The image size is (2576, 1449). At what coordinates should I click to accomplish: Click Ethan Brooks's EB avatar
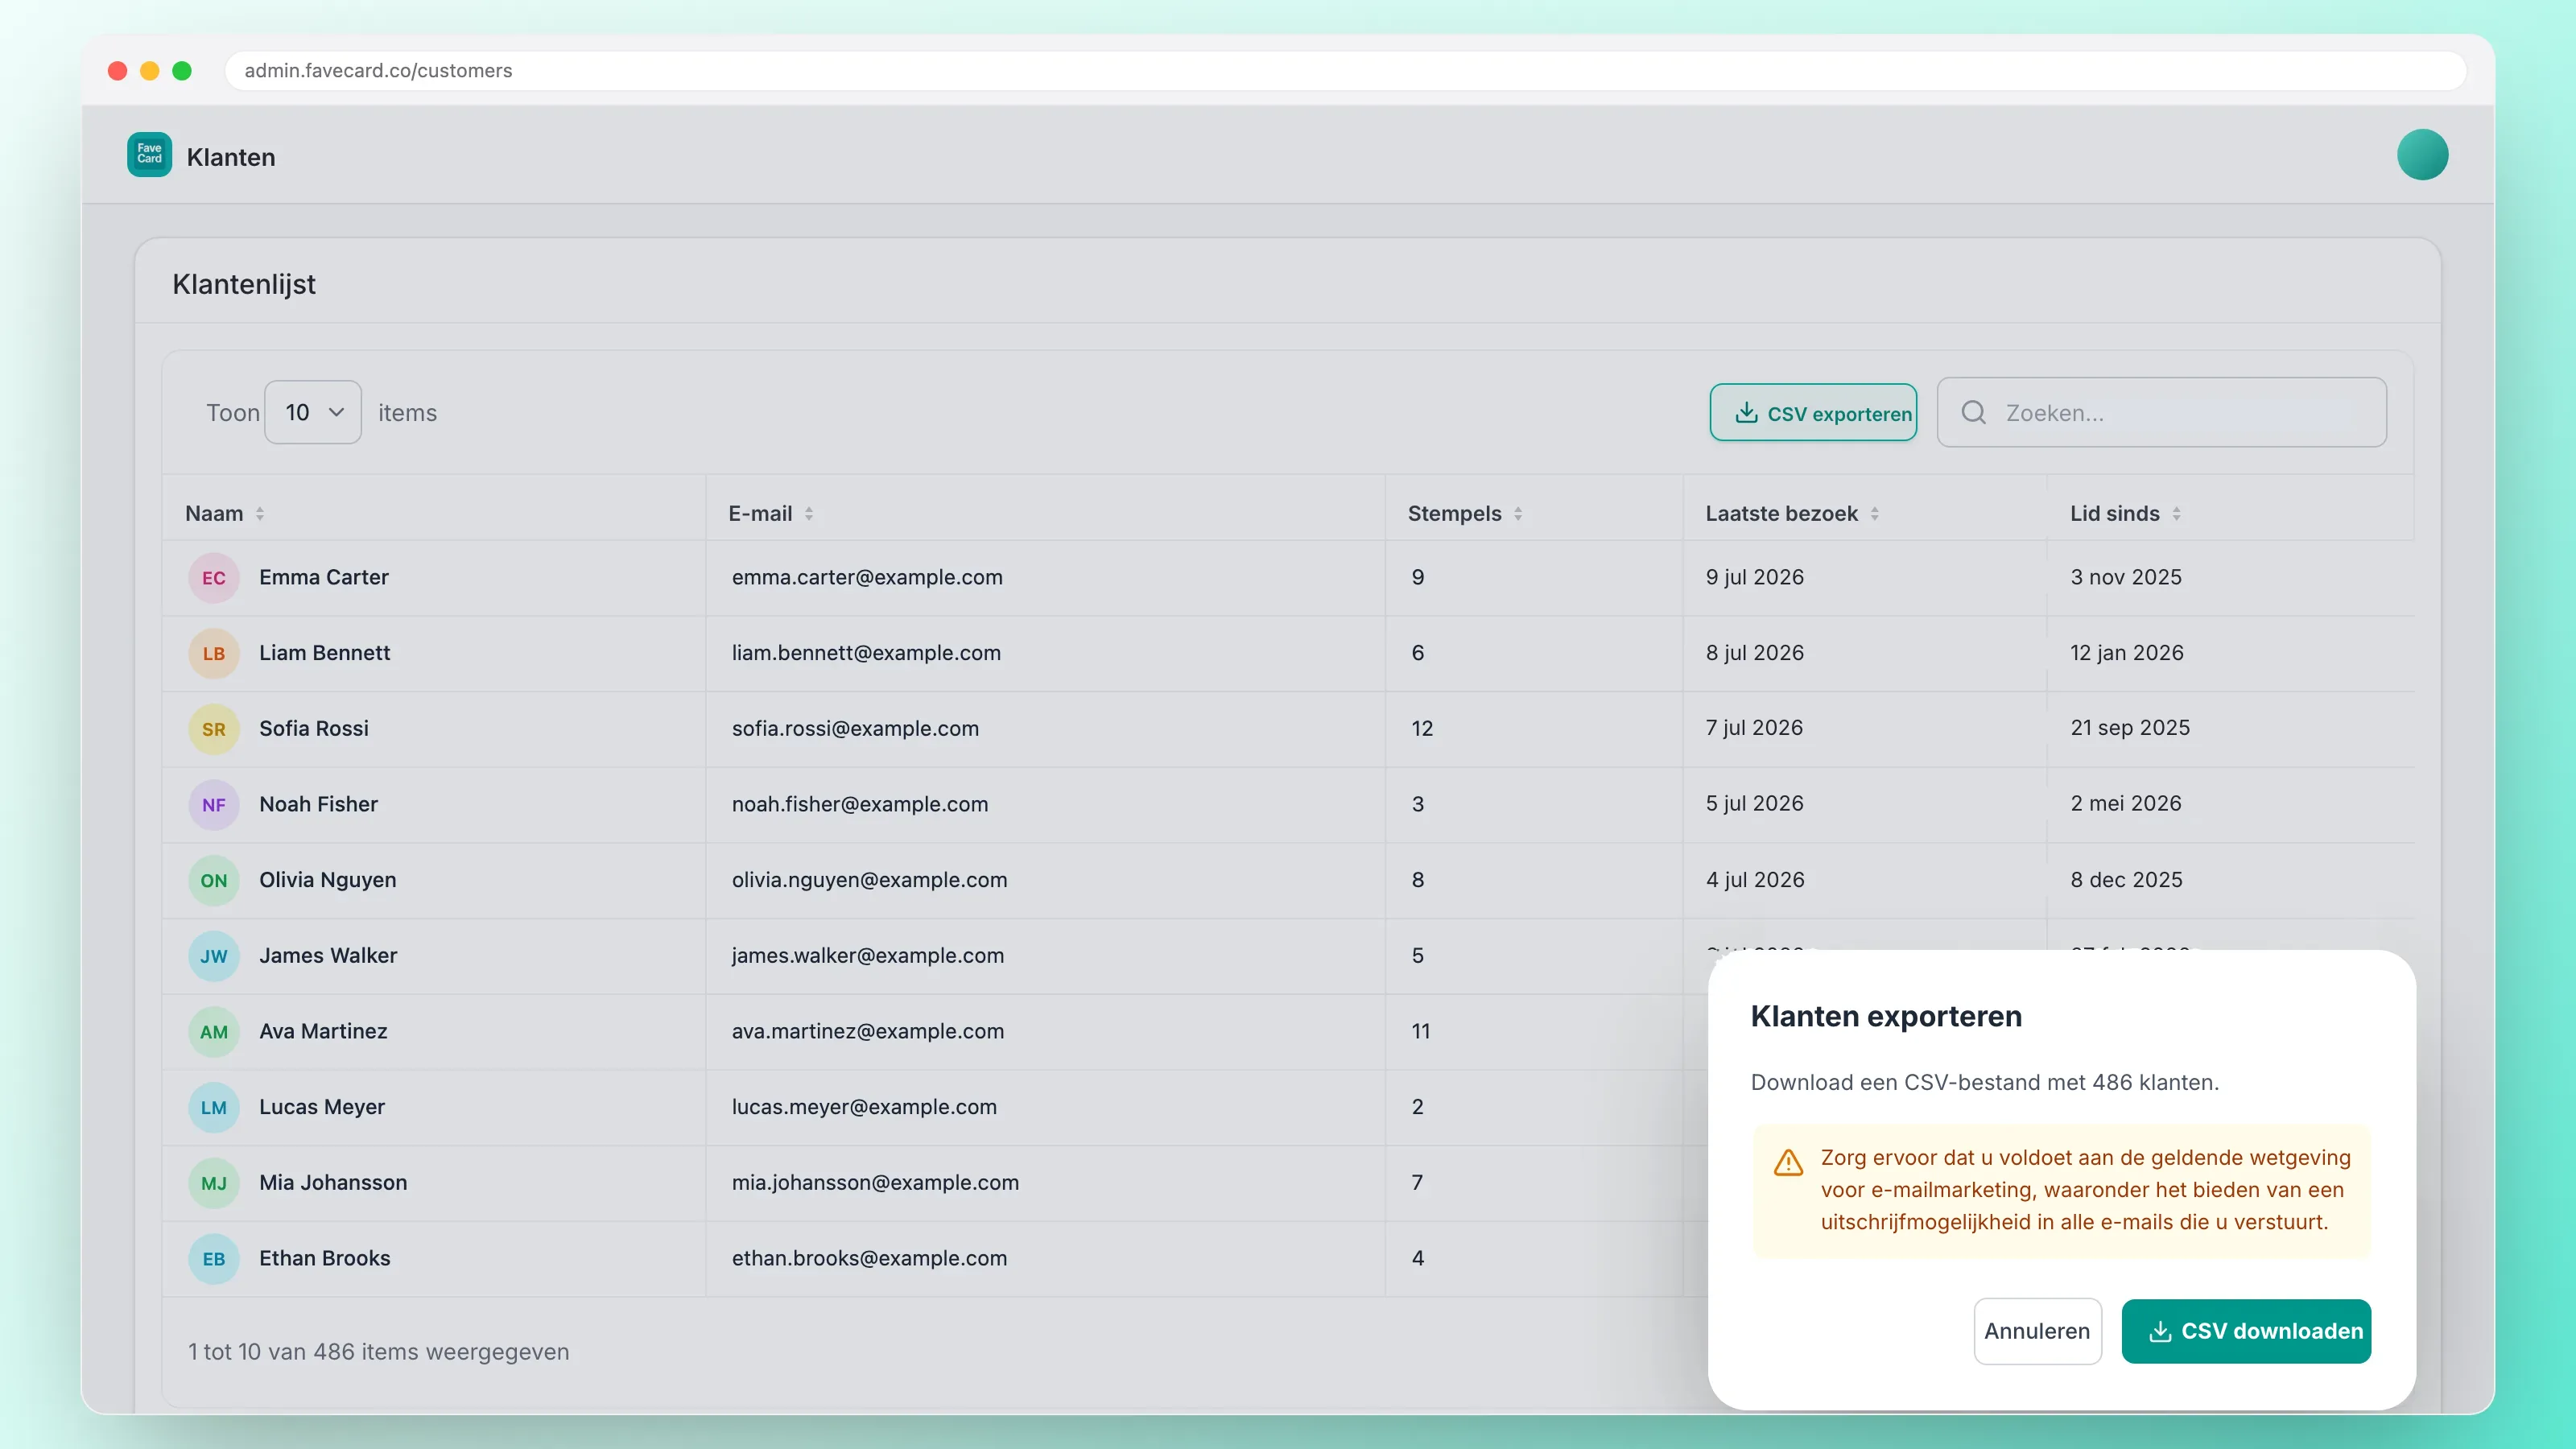coord(213,1259)
